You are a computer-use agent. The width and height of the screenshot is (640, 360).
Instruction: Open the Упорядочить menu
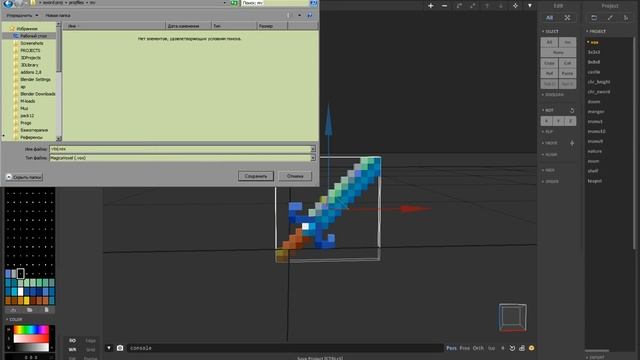click(22, 15)
